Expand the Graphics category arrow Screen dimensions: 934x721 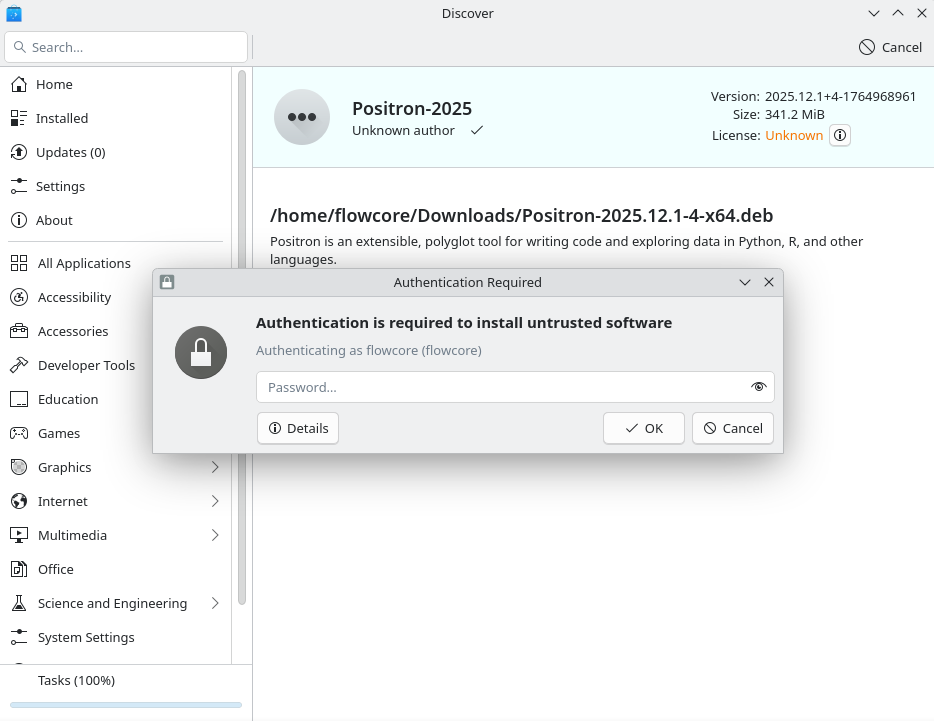(215, 468)
